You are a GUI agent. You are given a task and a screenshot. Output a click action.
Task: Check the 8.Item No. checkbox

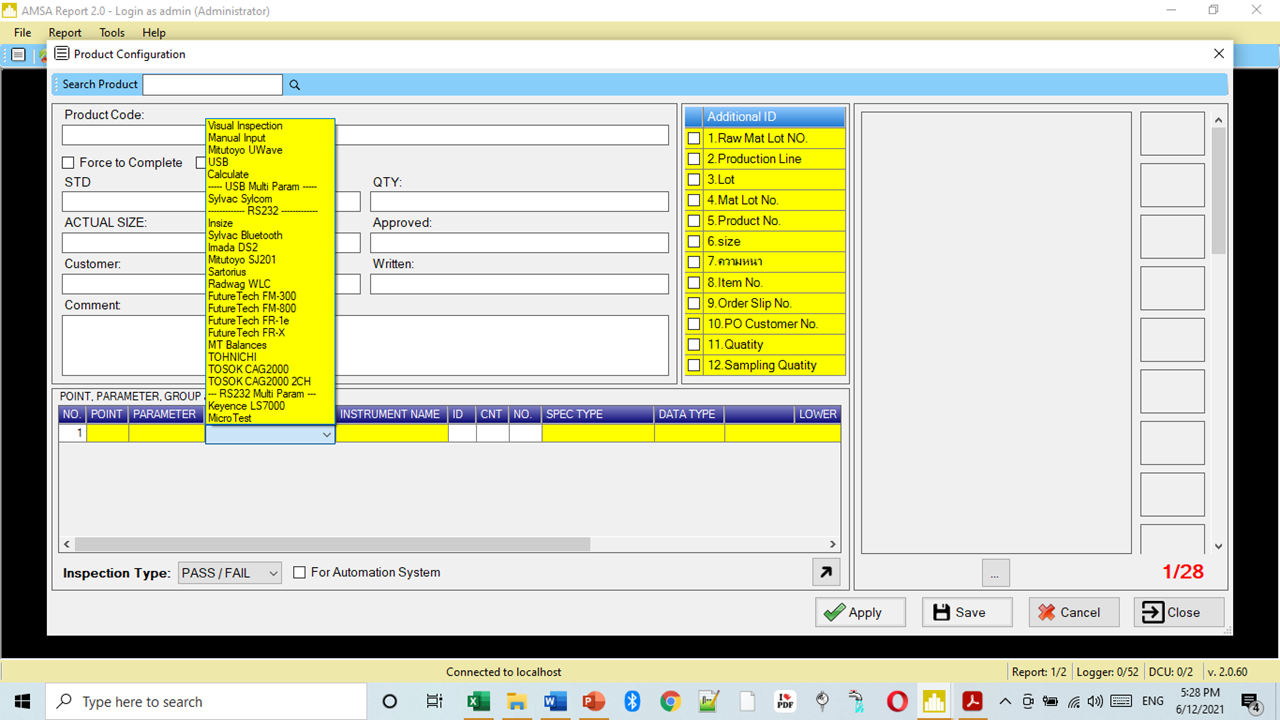click(694, 283)
